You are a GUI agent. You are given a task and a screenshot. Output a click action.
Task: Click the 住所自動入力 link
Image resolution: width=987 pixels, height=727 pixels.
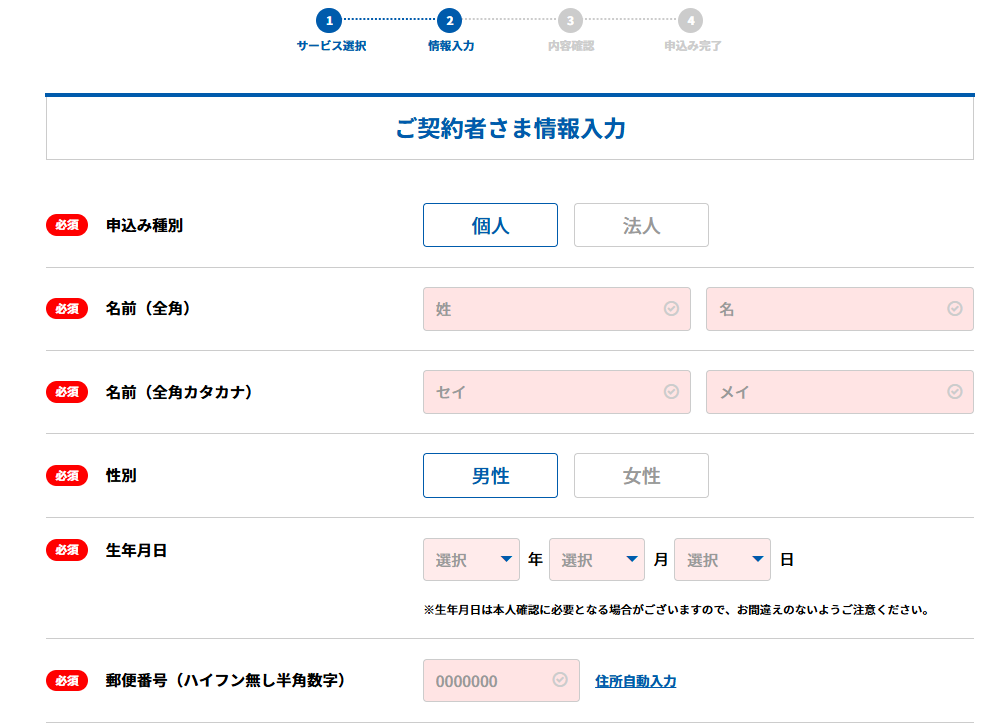[x=635, y=681]
